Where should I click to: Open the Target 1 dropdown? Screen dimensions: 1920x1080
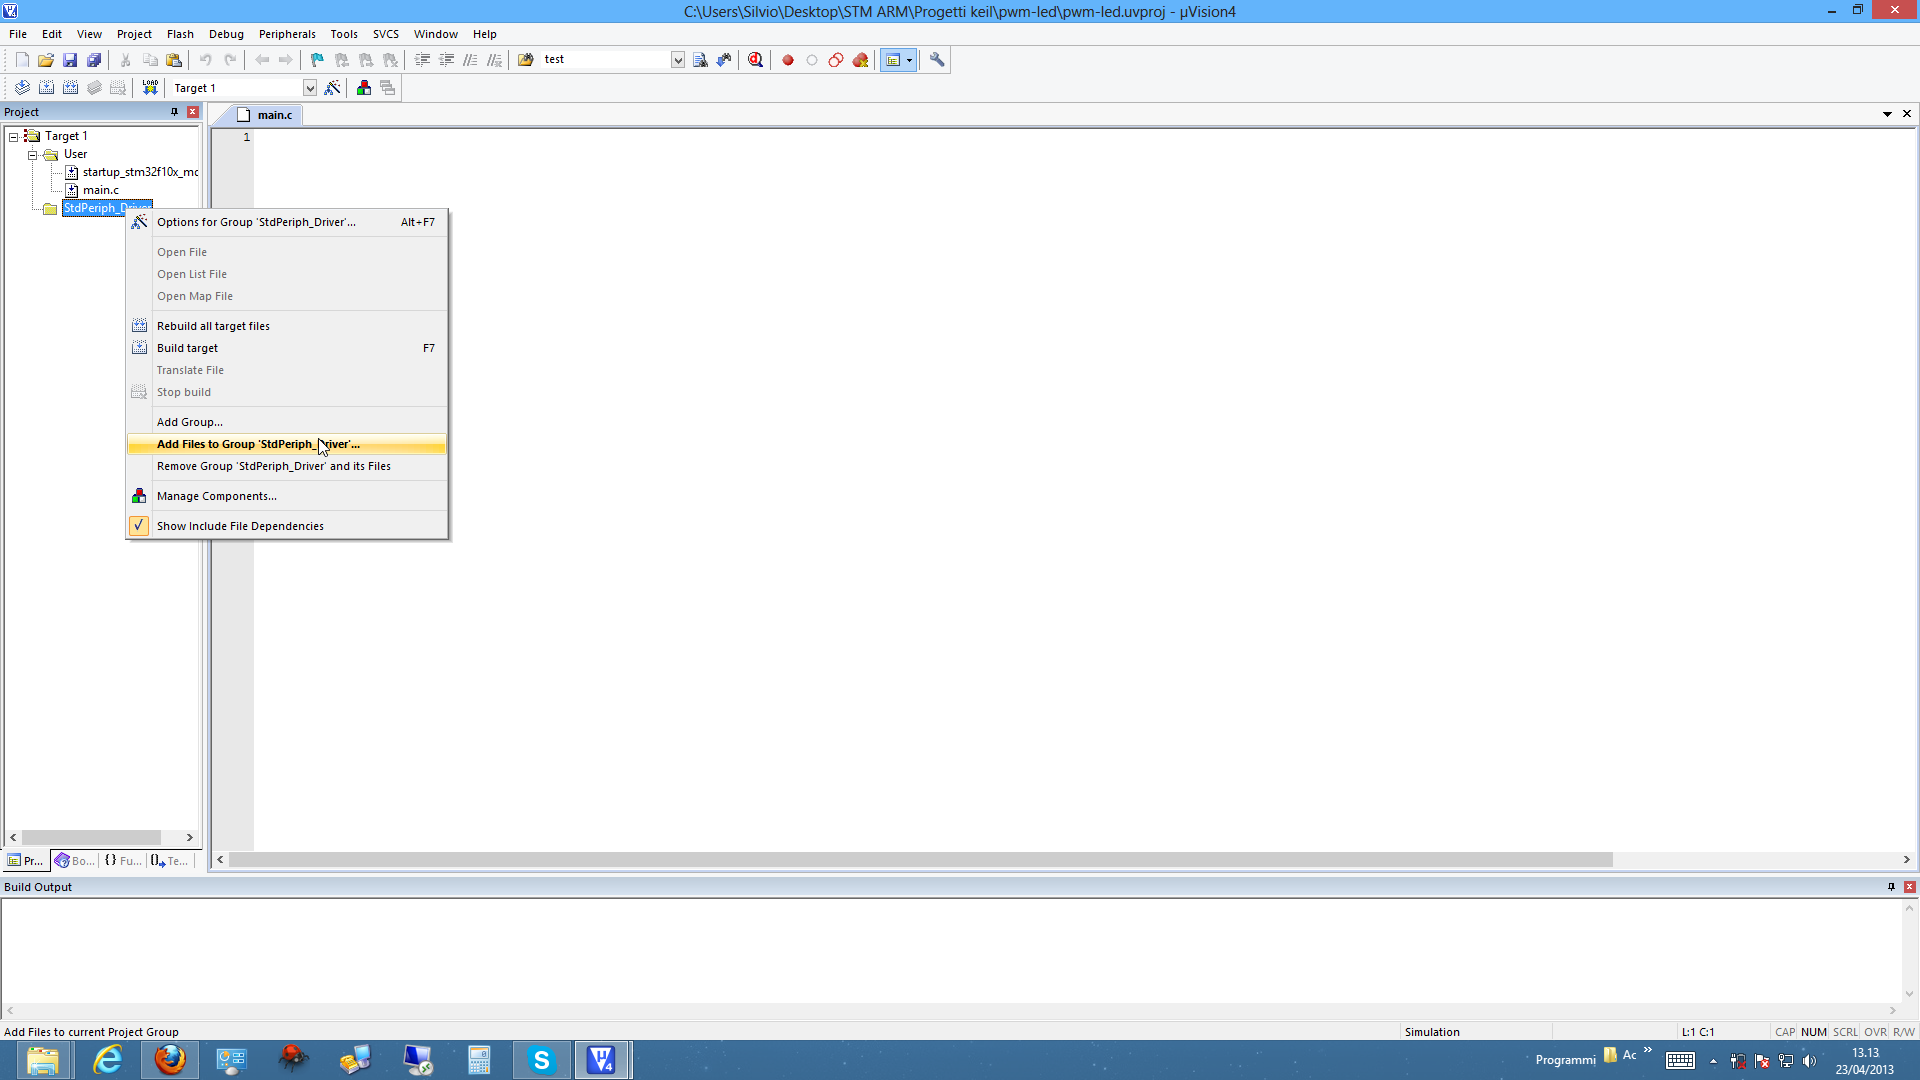(310, 88)
